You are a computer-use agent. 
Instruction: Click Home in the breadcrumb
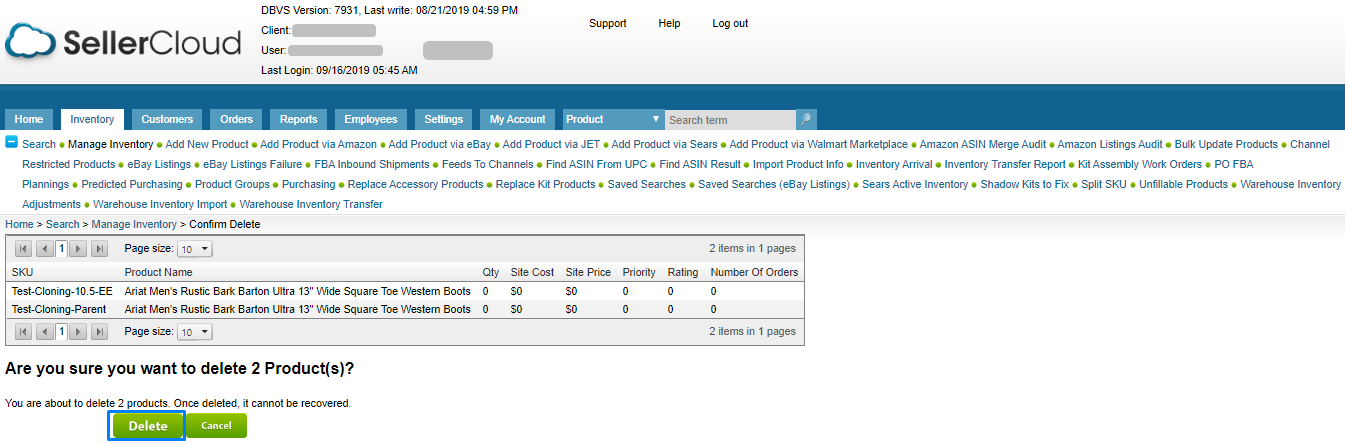coord(19,224)
